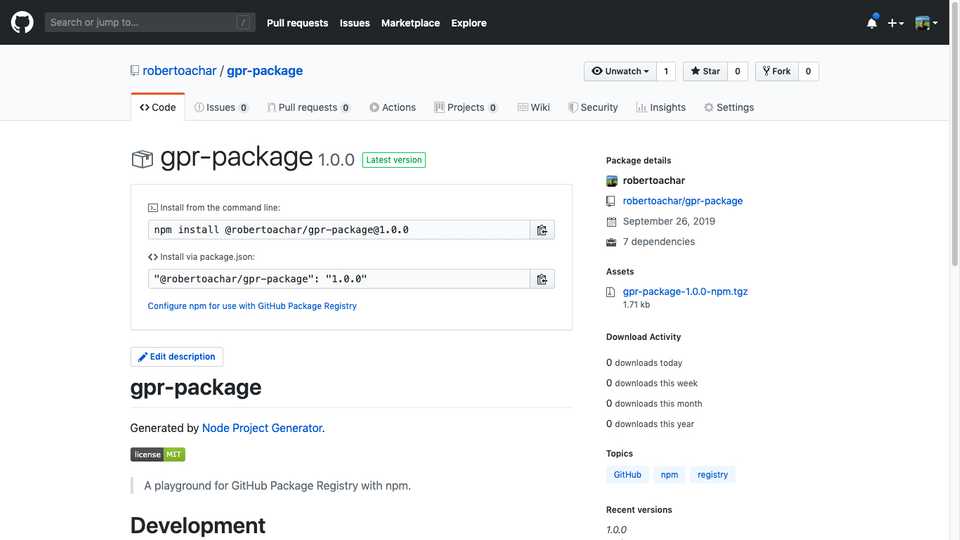960x540 pixels.
Task: Select the GitHub topic tag
Action: coord(628,474)
